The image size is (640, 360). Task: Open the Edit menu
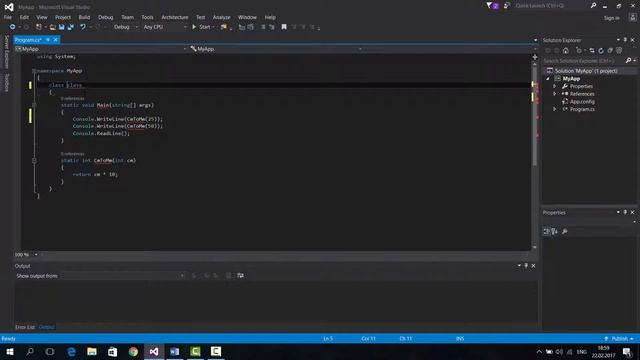click(24, 17)
